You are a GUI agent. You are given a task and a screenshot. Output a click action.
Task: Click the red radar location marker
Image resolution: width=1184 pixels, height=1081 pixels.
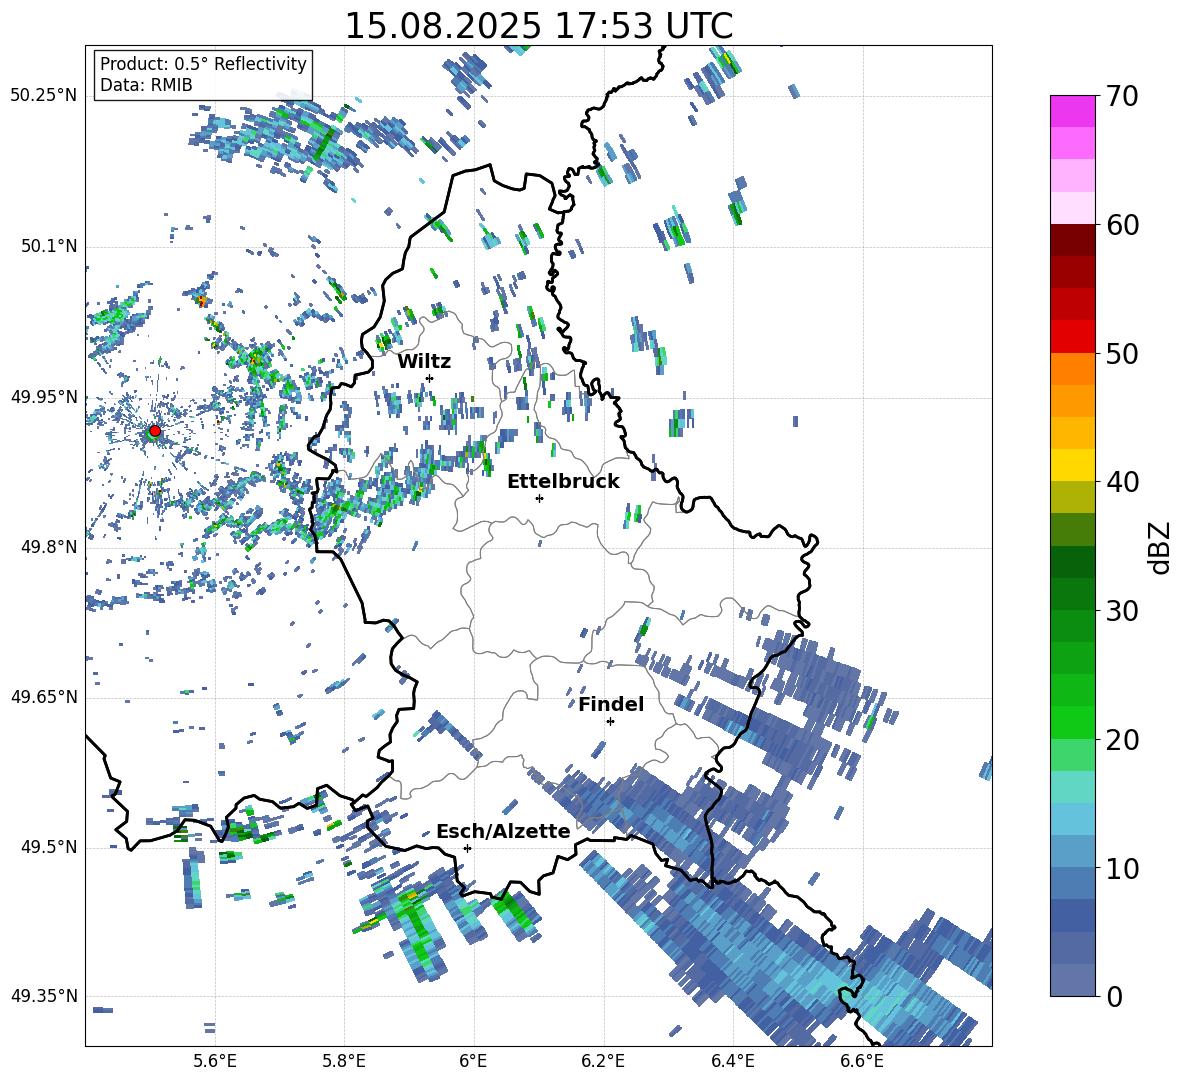pos(155,430)
